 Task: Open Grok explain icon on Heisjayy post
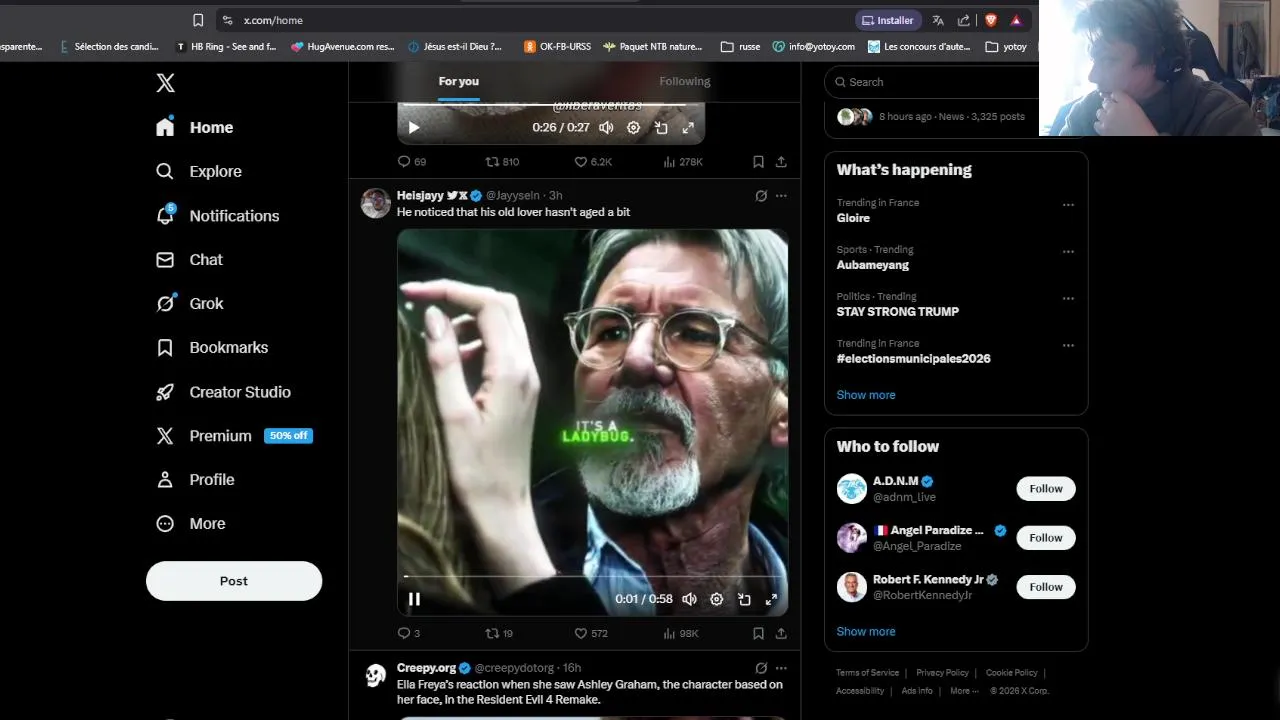click(761, 196)
